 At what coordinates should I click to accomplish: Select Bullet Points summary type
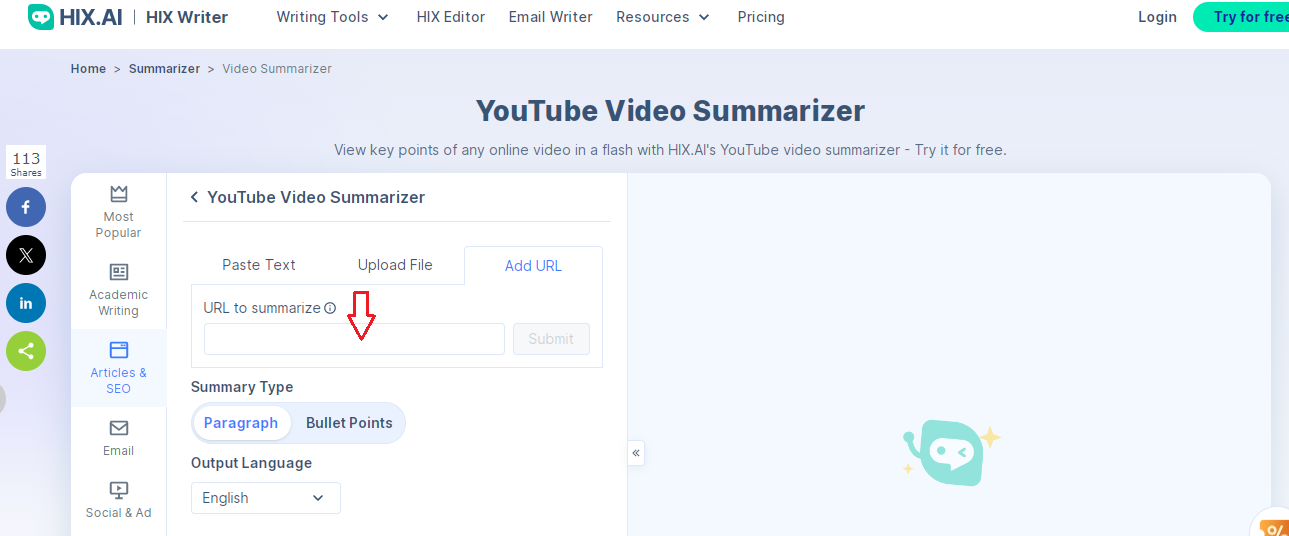(x=349, y=423)
